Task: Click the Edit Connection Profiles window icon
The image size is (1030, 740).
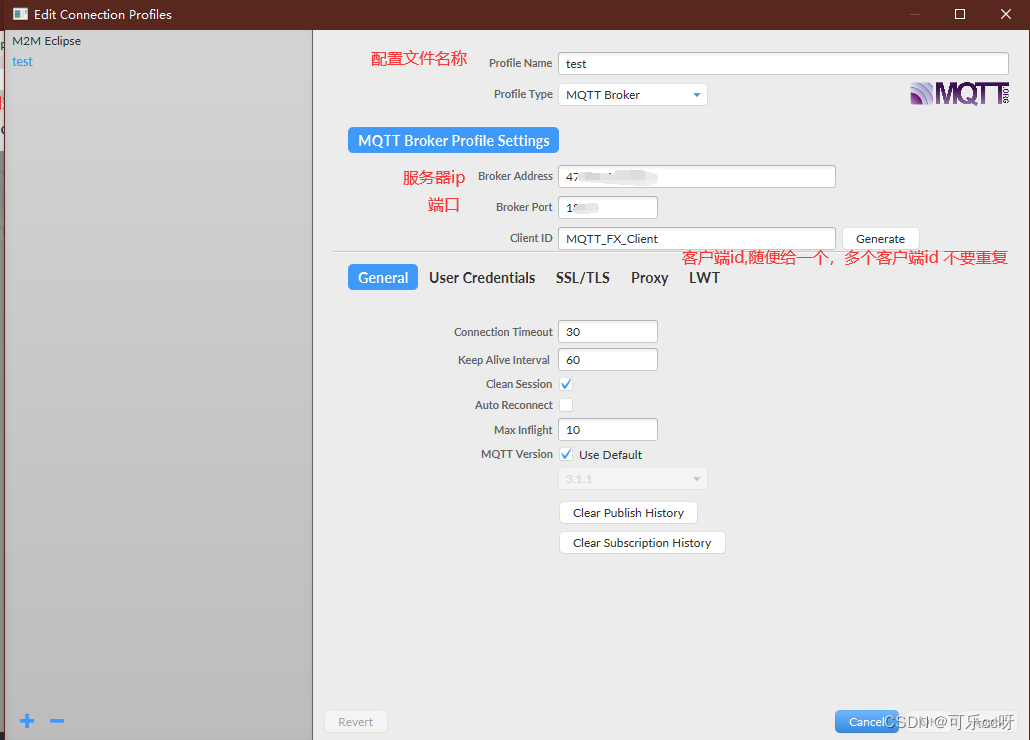Action: (x=20, y=14)
